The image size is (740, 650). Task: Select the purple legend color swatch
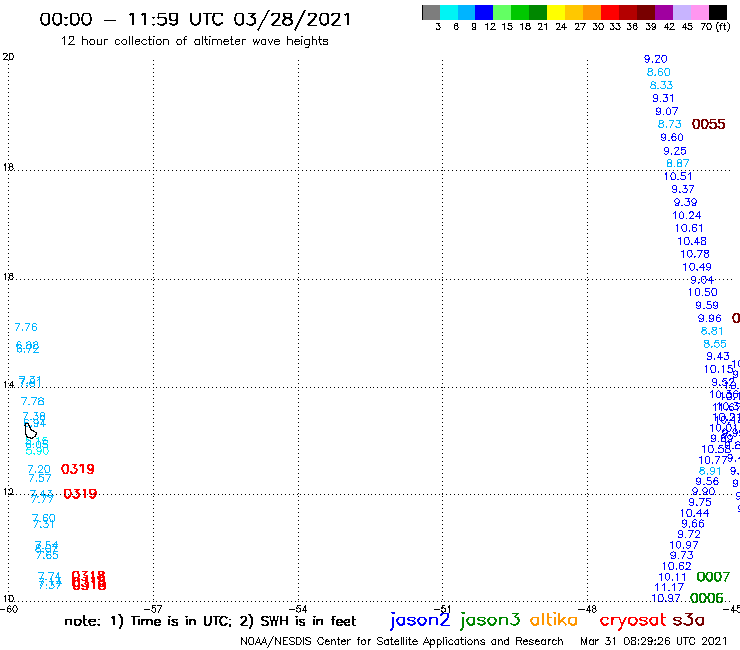click(664, 12)
